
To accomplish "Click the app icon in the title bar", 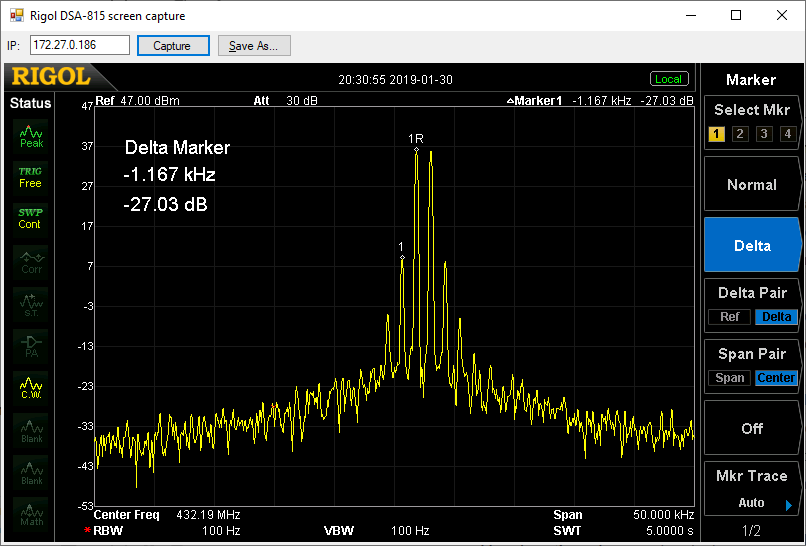I will coord(17,15).
